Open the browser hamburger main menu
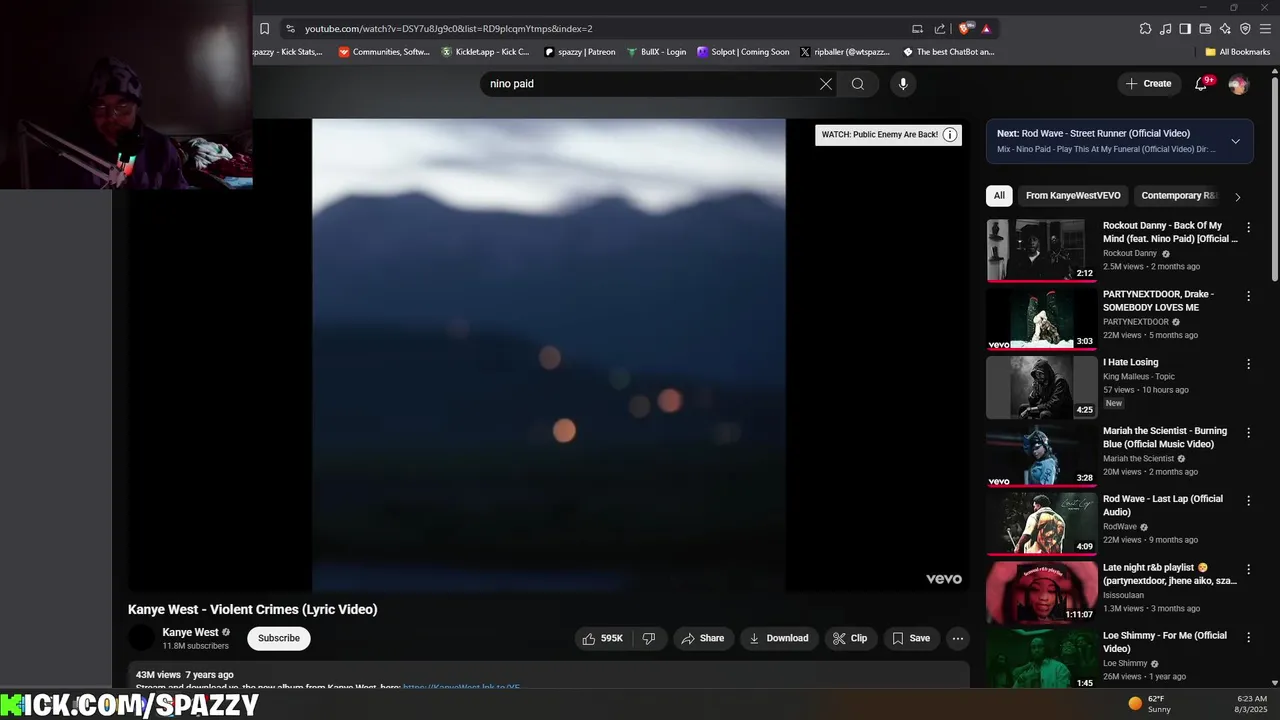This screenshot has width=1280, height=720. click(1265, 29)
